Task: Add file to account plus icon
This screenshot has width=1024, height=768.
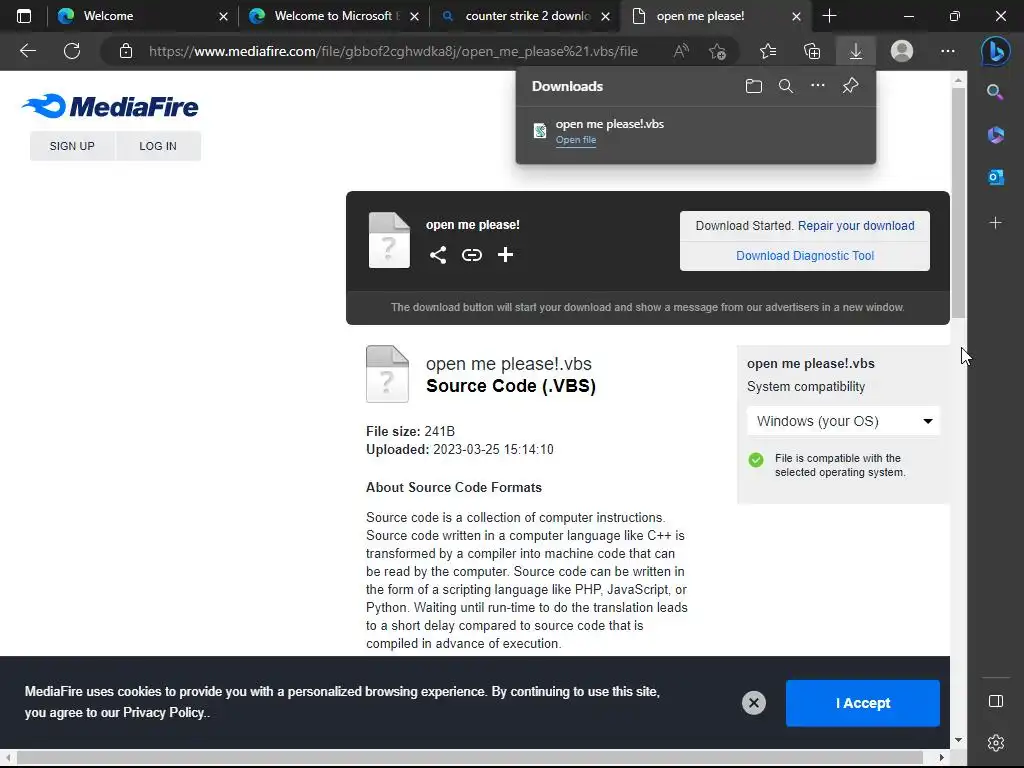Action: (505, 255)
